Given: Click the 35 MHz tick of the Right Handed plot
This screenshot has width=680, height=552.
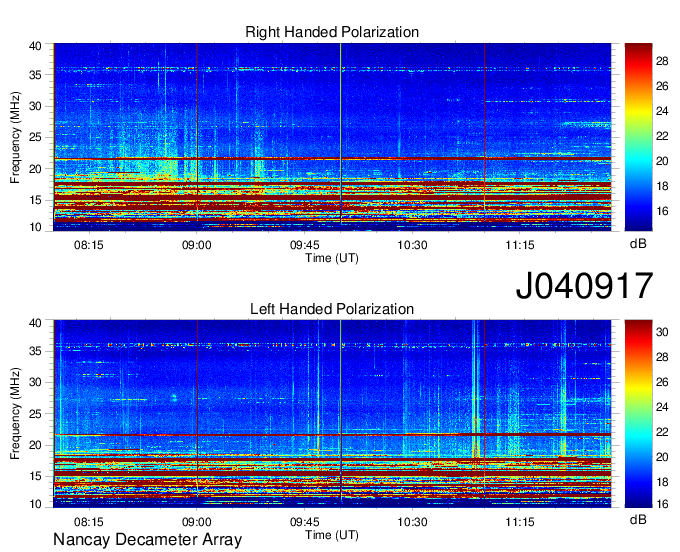Looking at the screenshot, I should (x=36, y=75).
